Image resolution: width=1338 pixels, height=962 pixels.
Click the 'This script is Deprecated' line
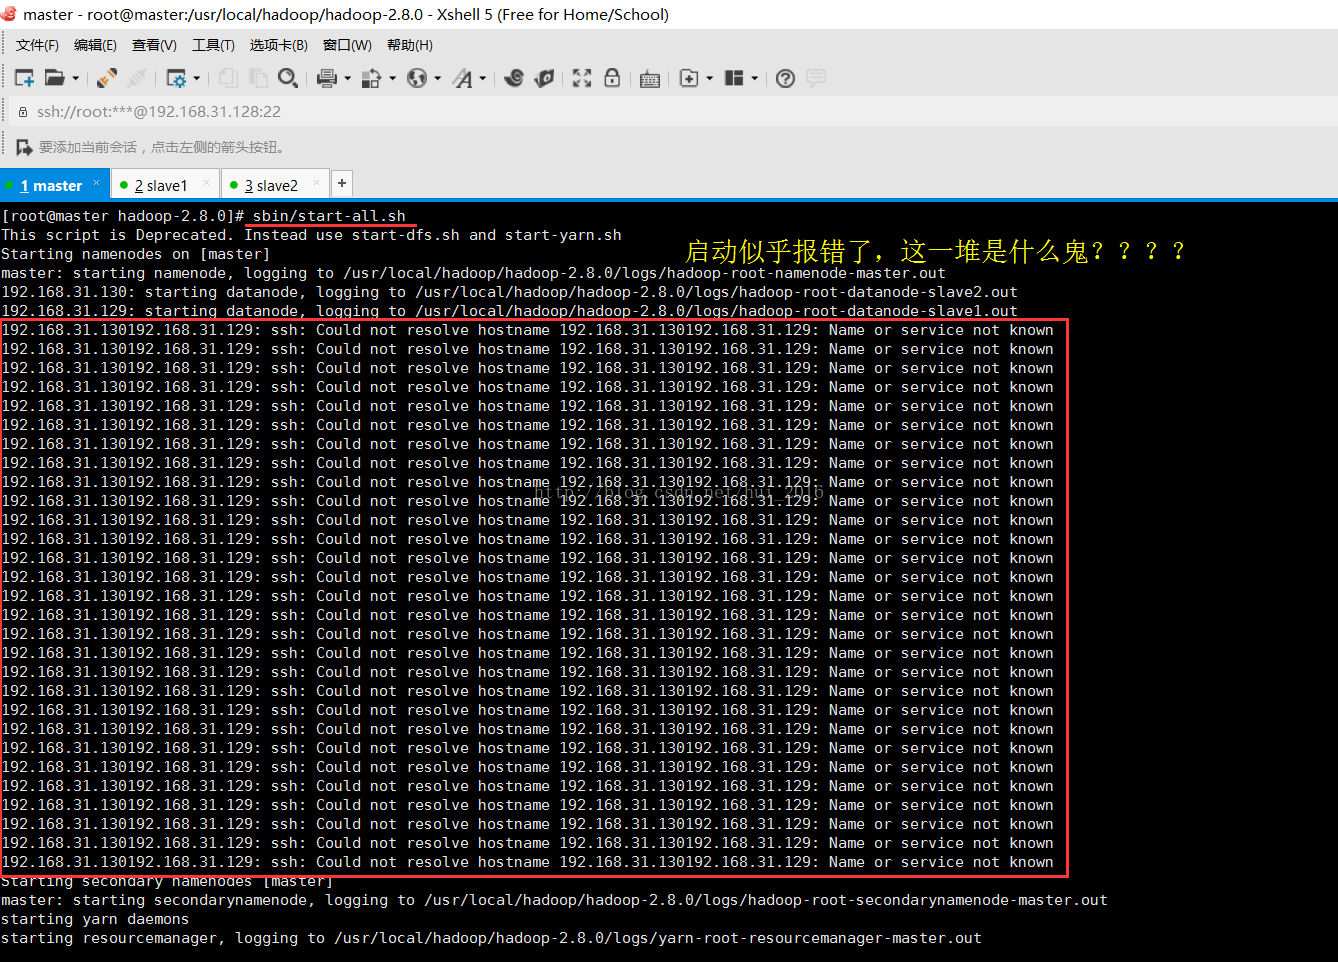[x=311, y=235]
